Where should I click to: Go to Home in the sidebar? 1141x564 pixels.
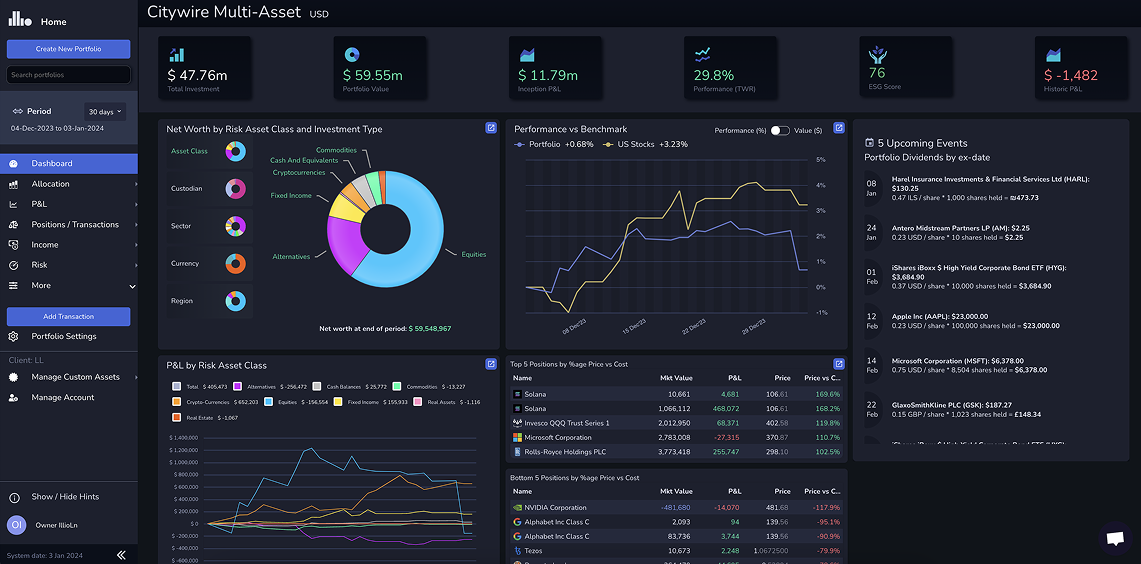click(x=53, y=22)
